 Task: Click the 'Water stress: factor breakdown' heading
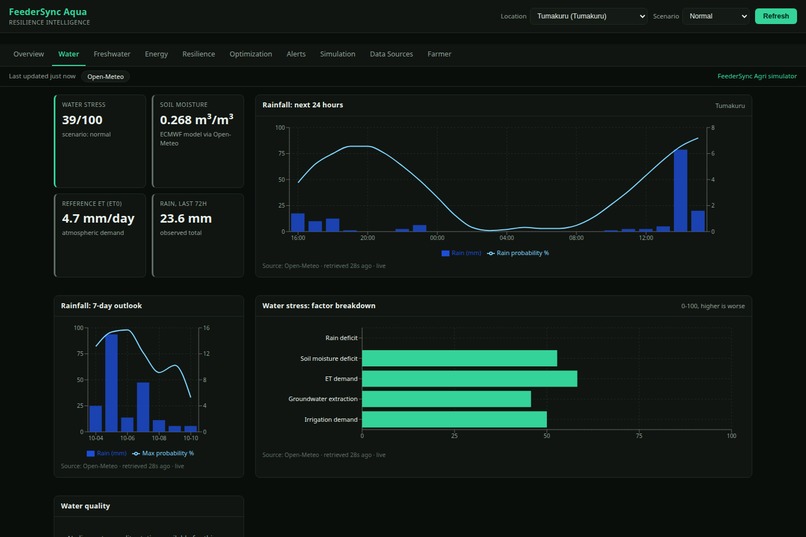click(x=319, y=306)
